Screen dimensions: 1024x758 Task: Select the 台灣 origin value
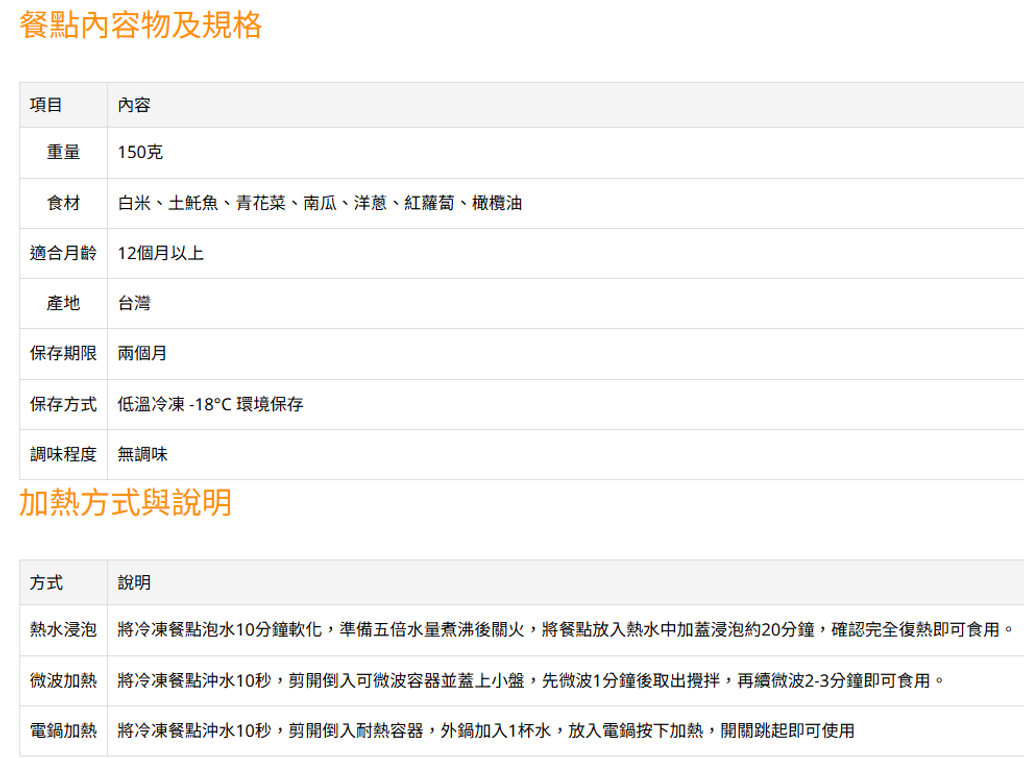pyautogui.click(x=133, y=303)
